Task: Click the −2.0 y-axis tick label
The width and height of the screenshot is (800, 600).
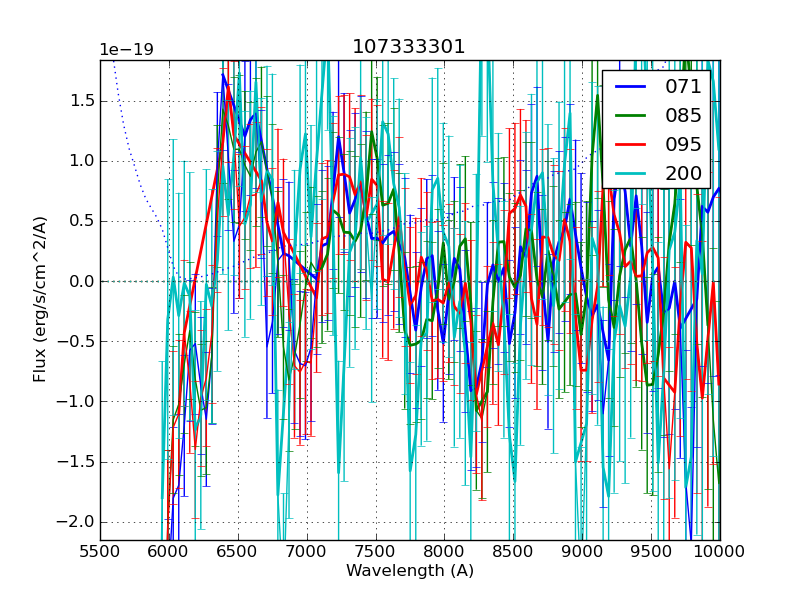Action: tap(76, 522)
